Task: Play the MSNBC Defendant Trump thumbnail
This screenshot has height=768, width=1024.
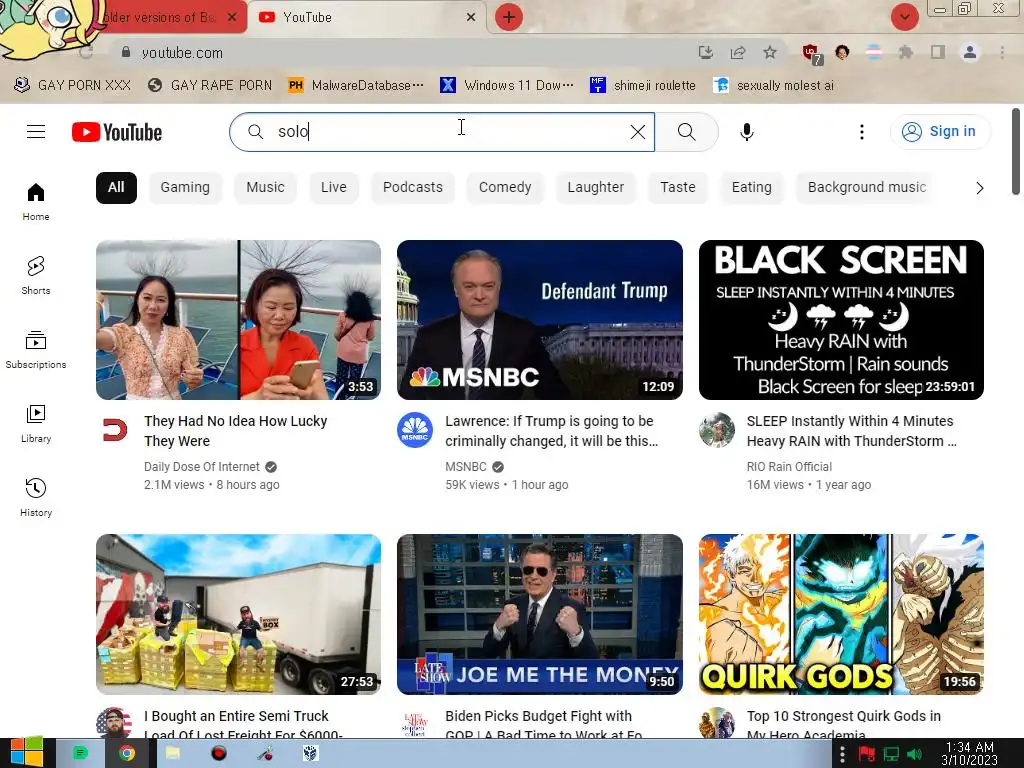Action: pos(539,320)
